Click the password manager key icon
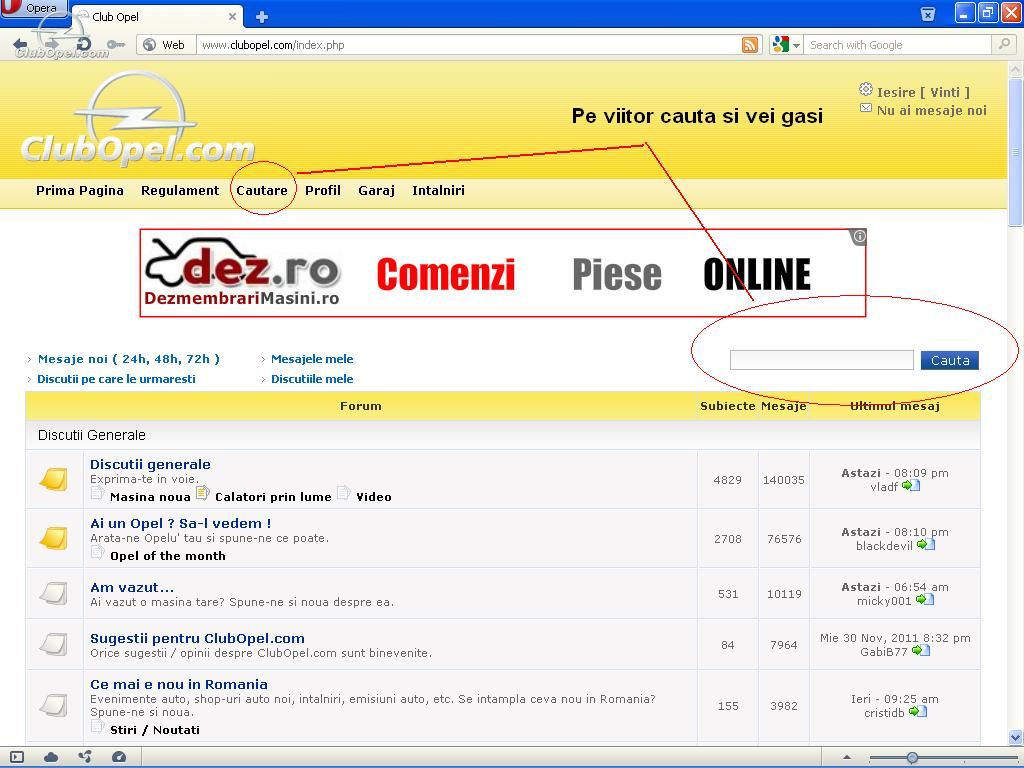Viewport: 1024px width, 768px height. tap(116, 44)
